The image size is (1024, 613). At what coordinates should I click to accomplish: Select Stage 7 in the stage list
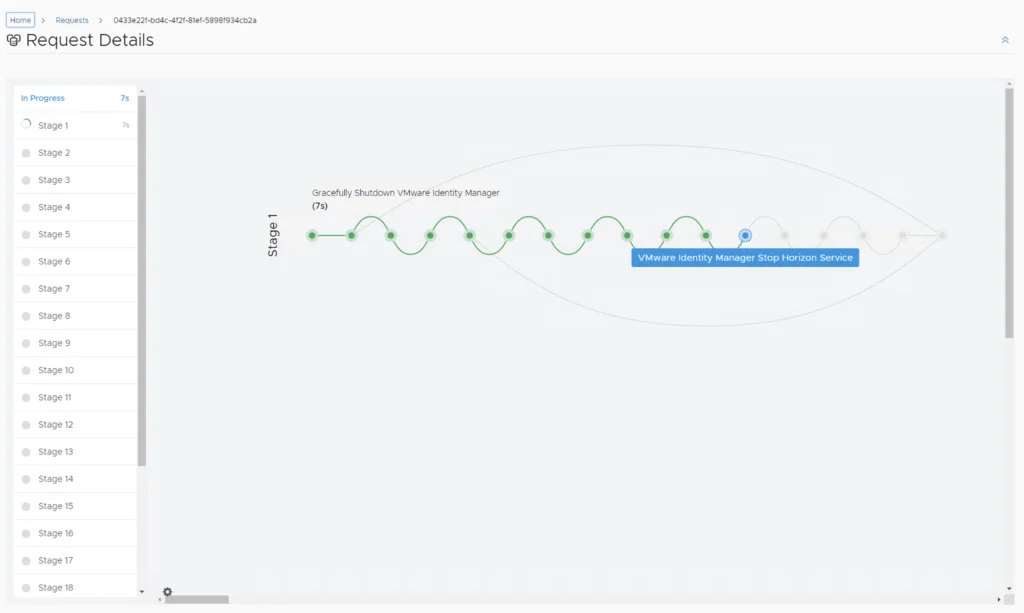pos(75,289)
